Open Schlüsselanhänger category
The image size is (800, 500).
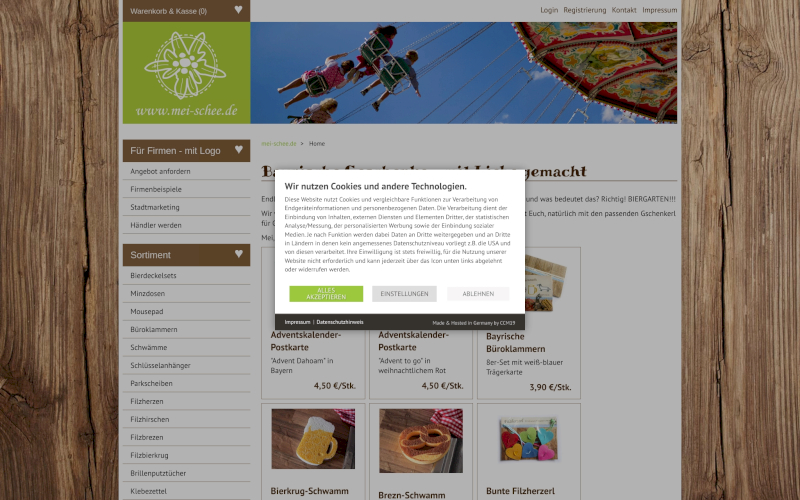tap(160, 365)
